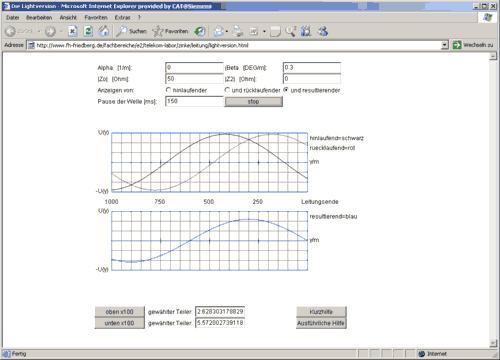Open the Back button history dropdown
Viewport: 500px width, 360px height.
39,31
